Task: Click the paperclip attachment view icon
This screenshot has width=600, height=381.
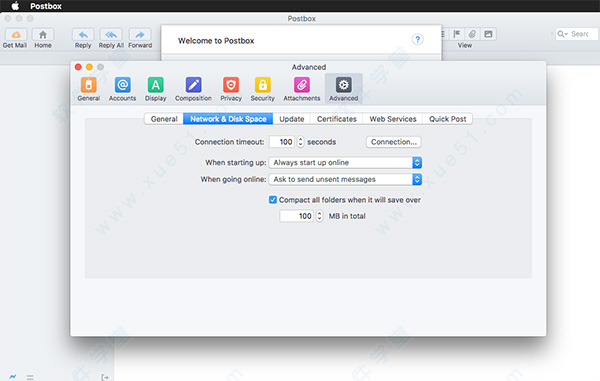Action: coord(472,34)
